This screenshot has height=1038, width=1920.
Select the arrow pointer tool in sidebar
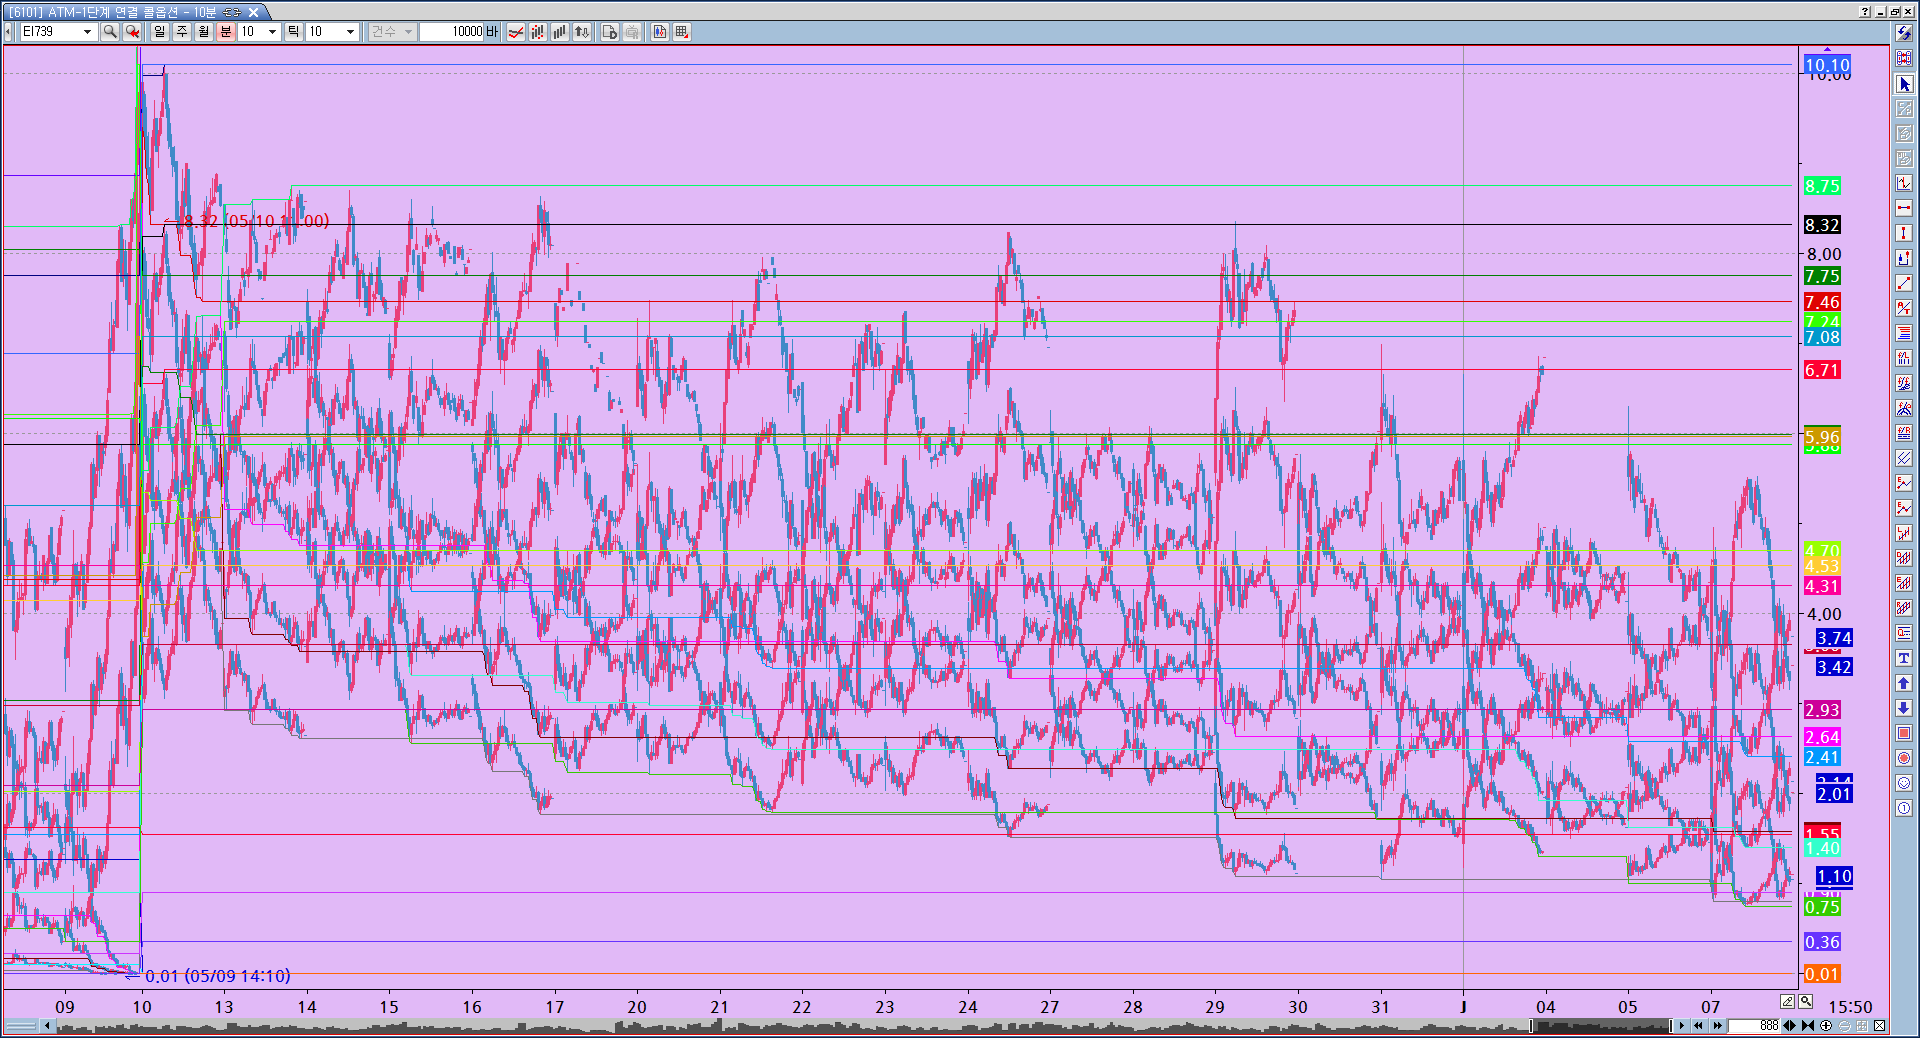[1904, 84]
